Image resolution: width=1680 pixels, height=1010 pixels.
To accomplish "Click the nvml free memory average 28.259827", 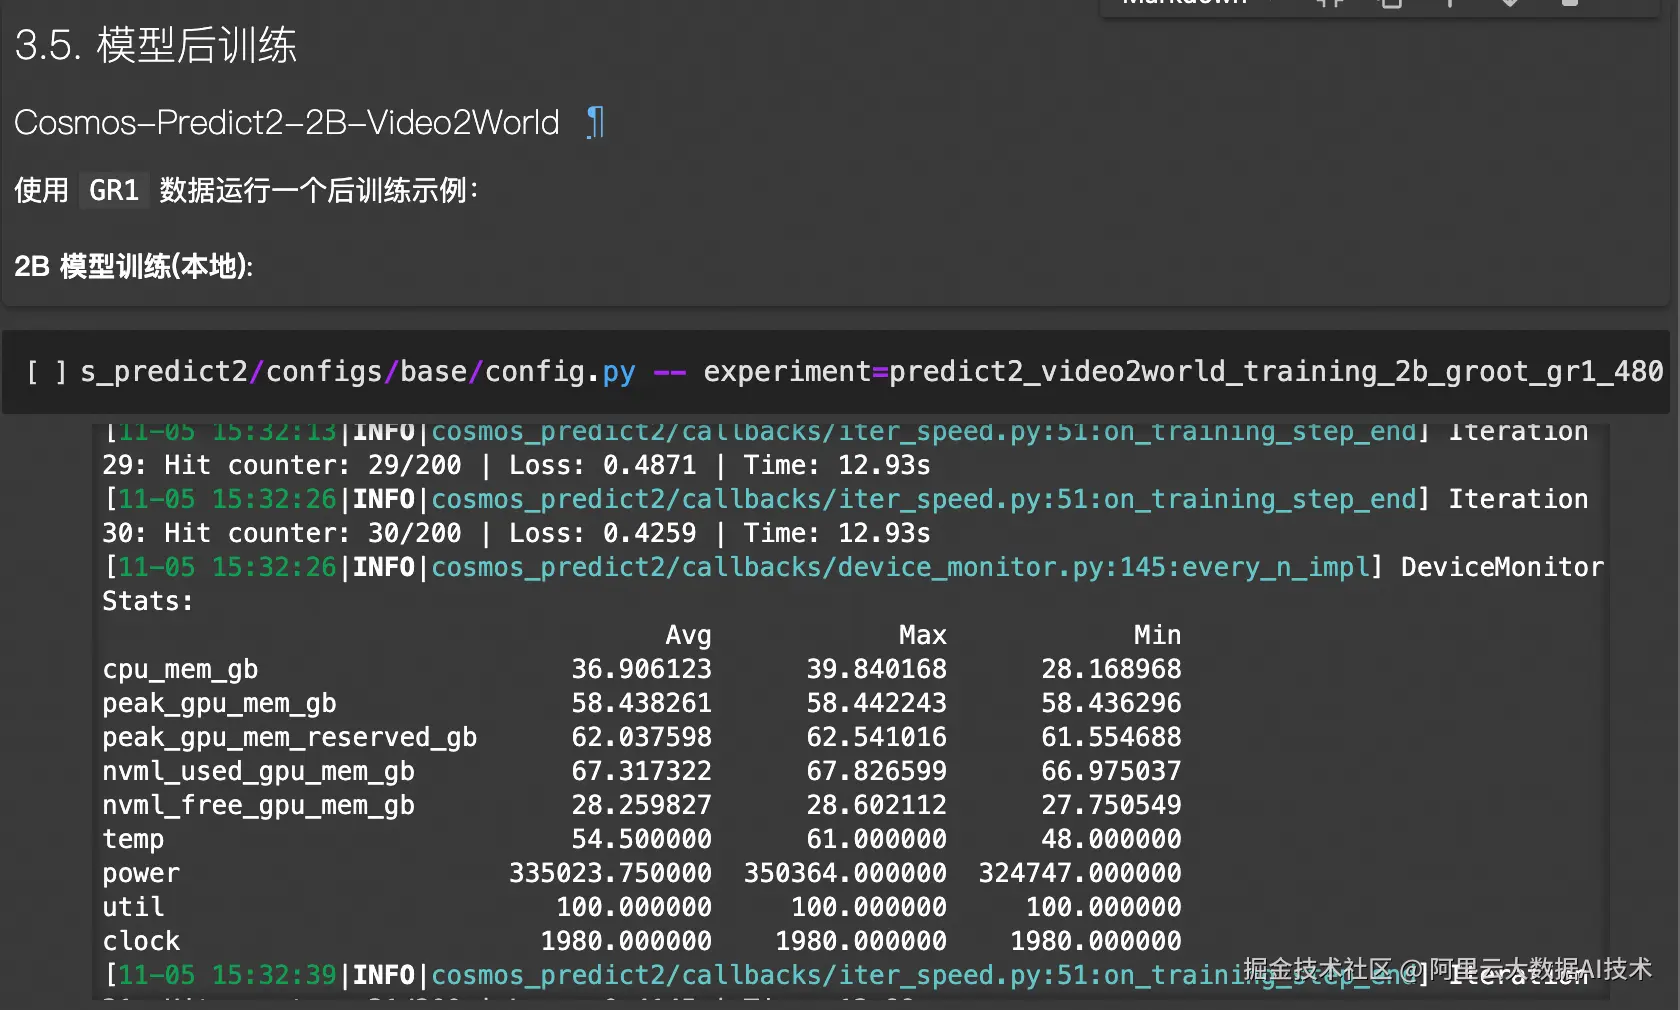I will point(641,806).
